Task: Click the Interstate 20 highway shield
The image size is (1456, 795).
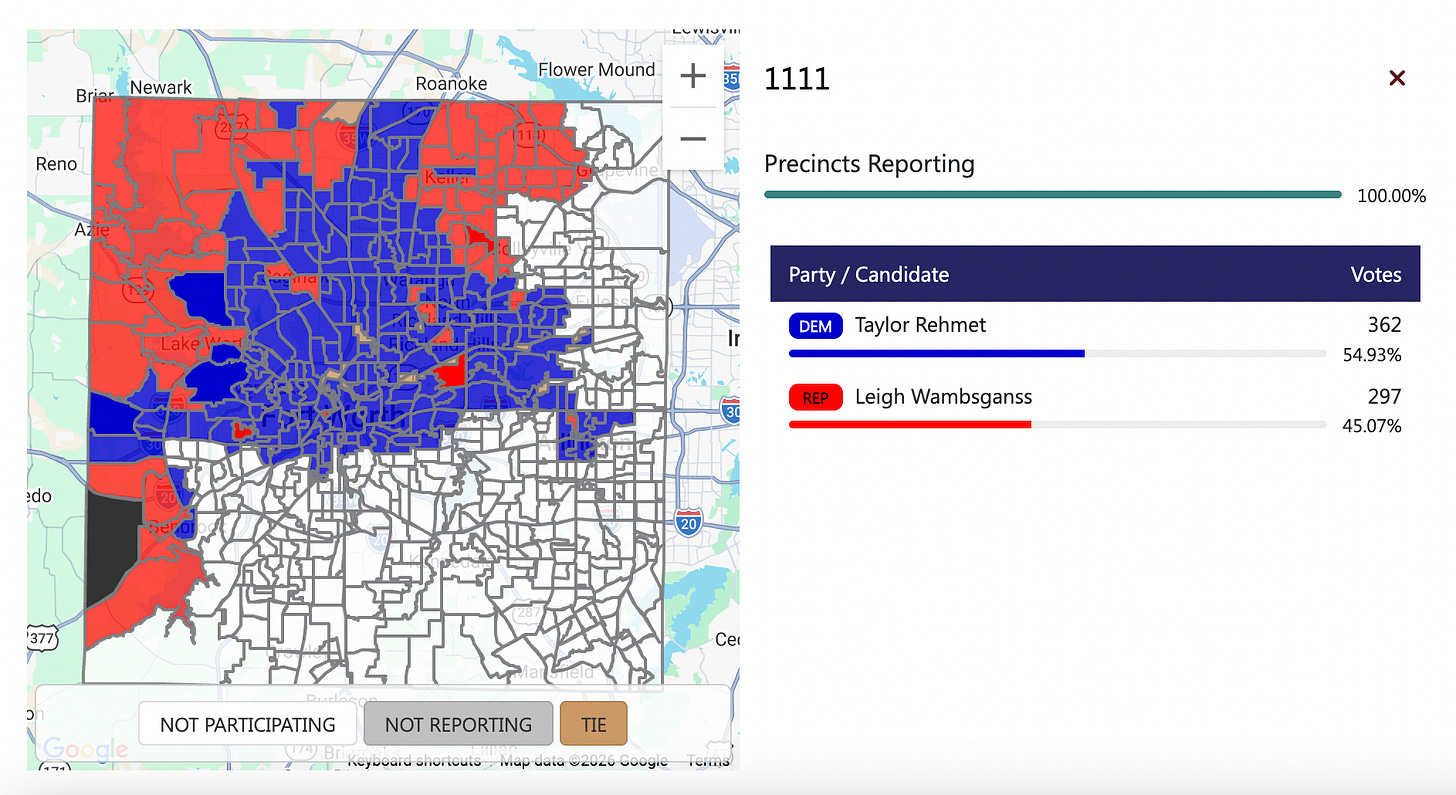Action: pyautogui.click(x=687, y=521)
